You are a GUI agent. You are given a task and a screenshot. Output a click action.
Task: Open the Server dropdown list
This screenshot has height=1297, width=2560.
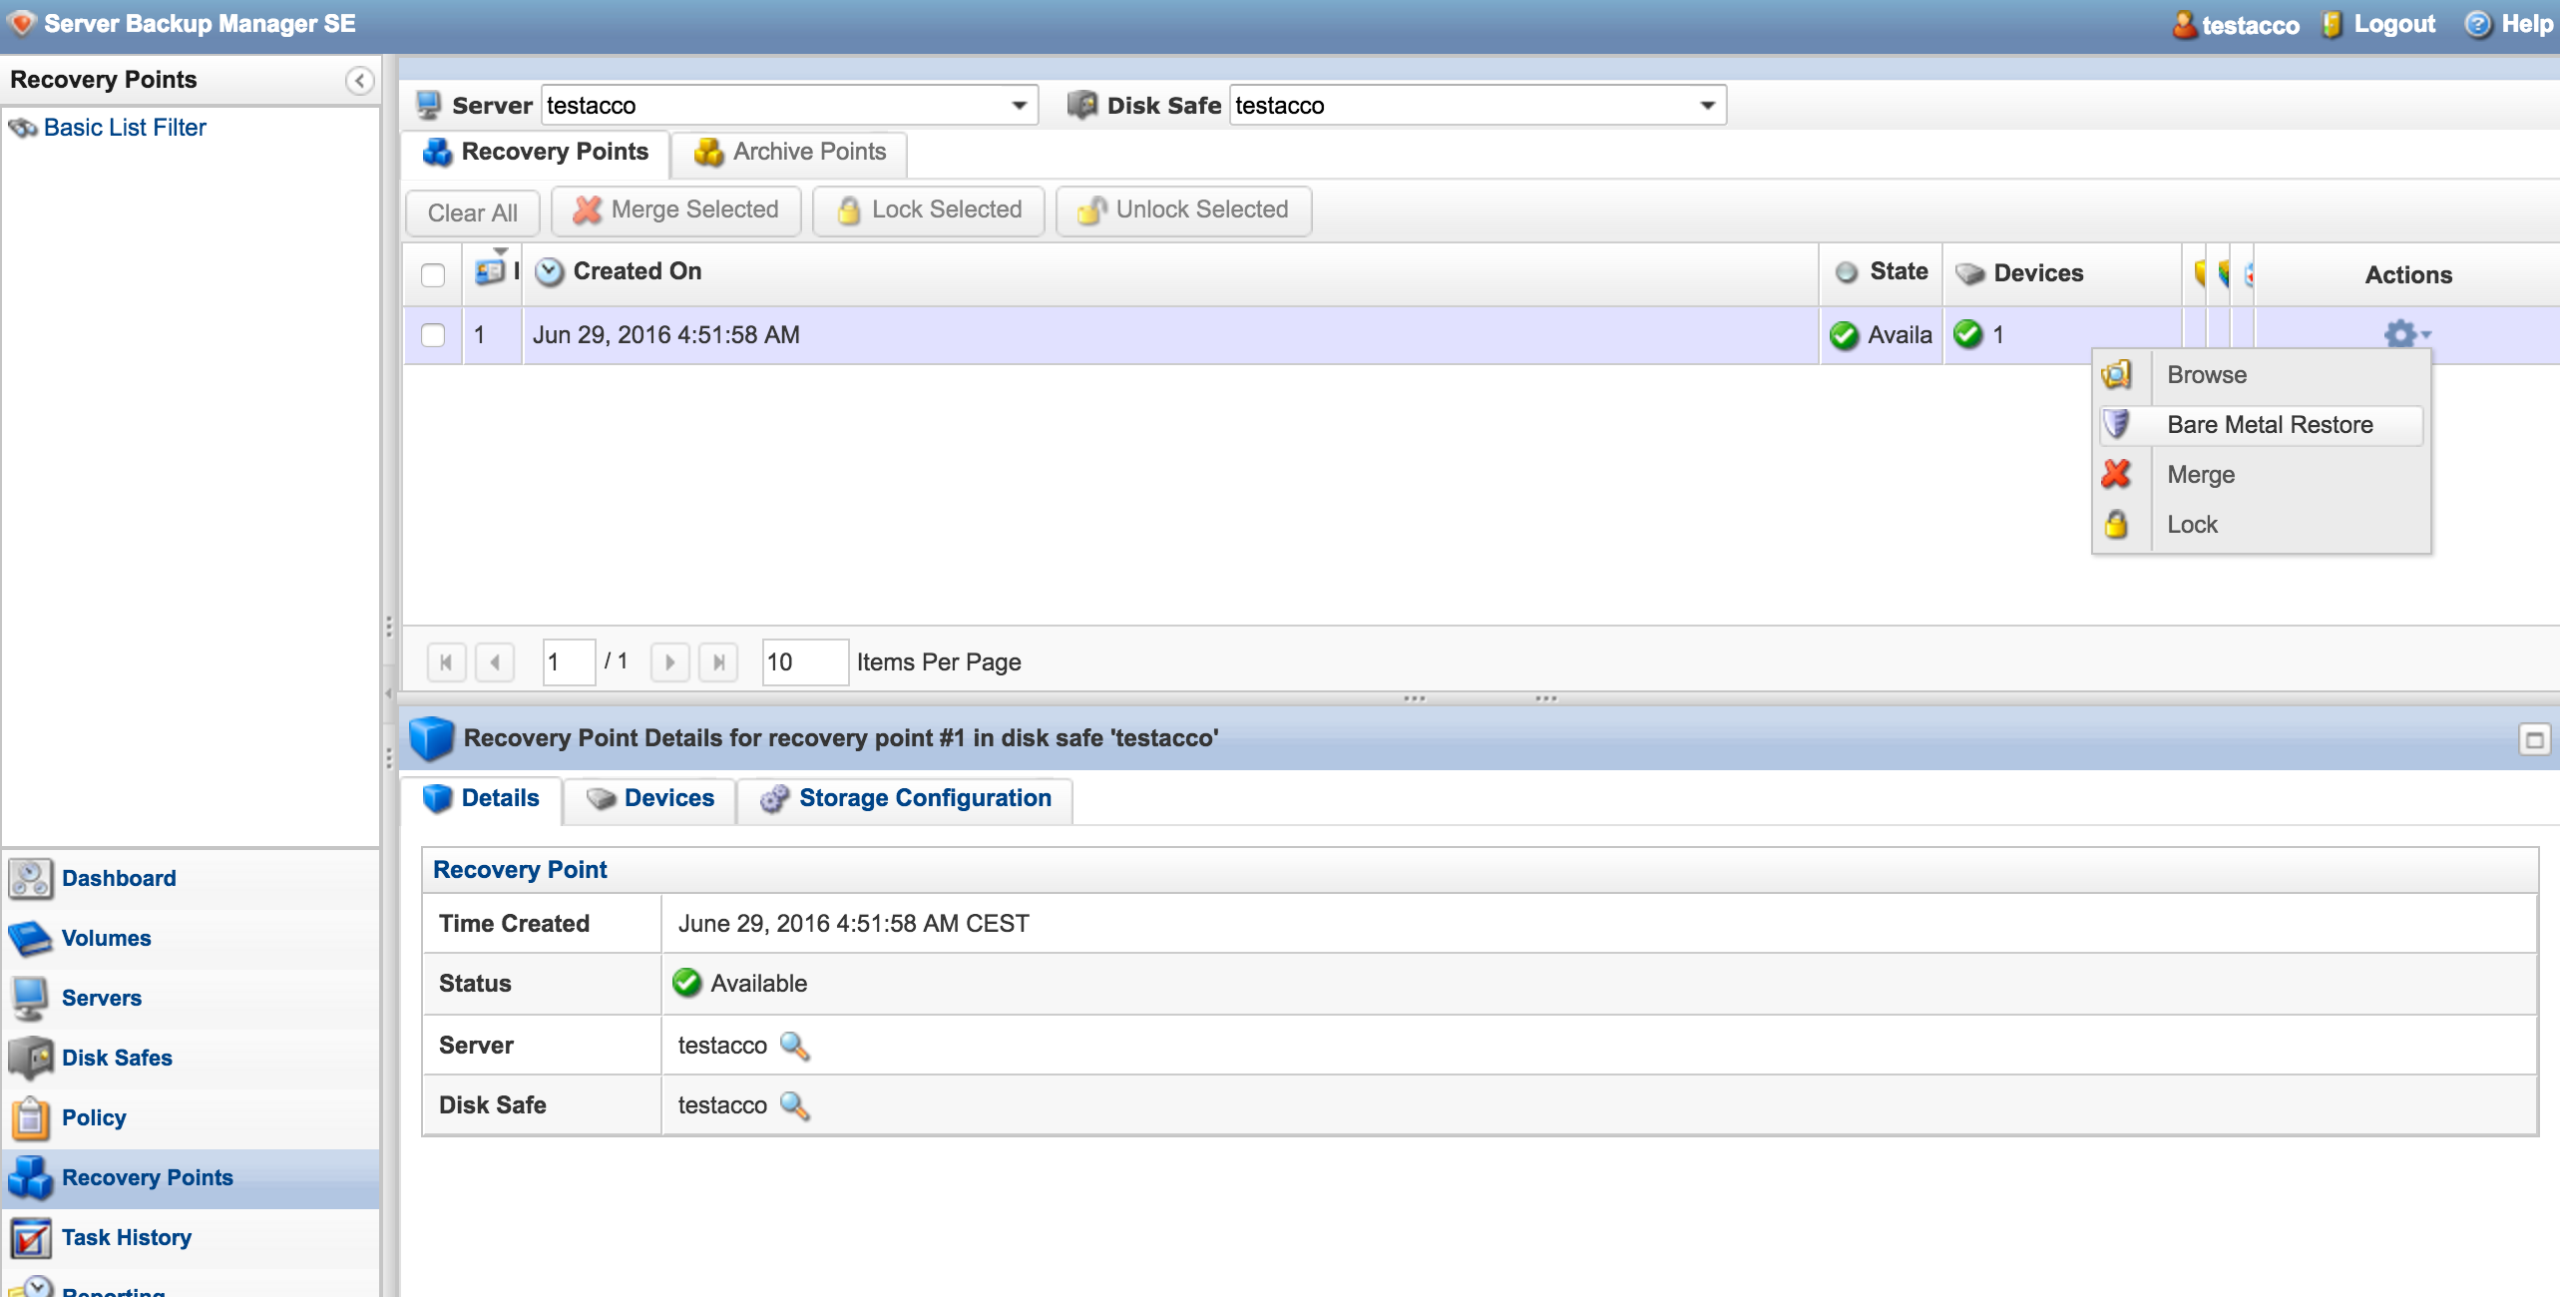1018,105
